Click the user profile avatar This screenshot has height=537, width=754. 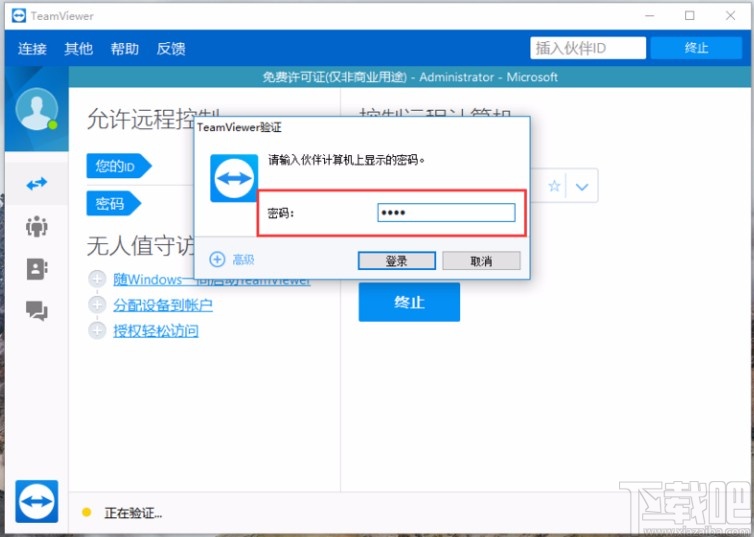[x=37, y=109]
